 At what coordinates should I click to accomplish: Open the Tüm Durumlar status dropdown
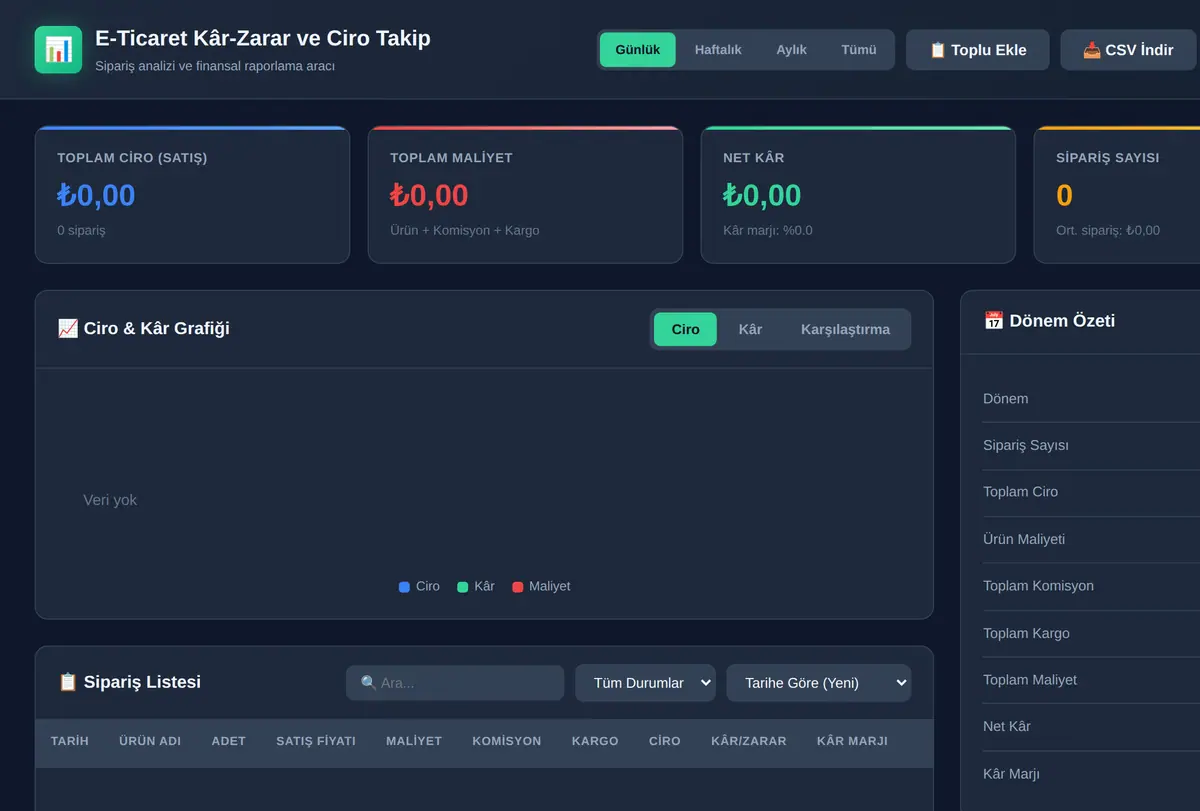click(645, 683)
